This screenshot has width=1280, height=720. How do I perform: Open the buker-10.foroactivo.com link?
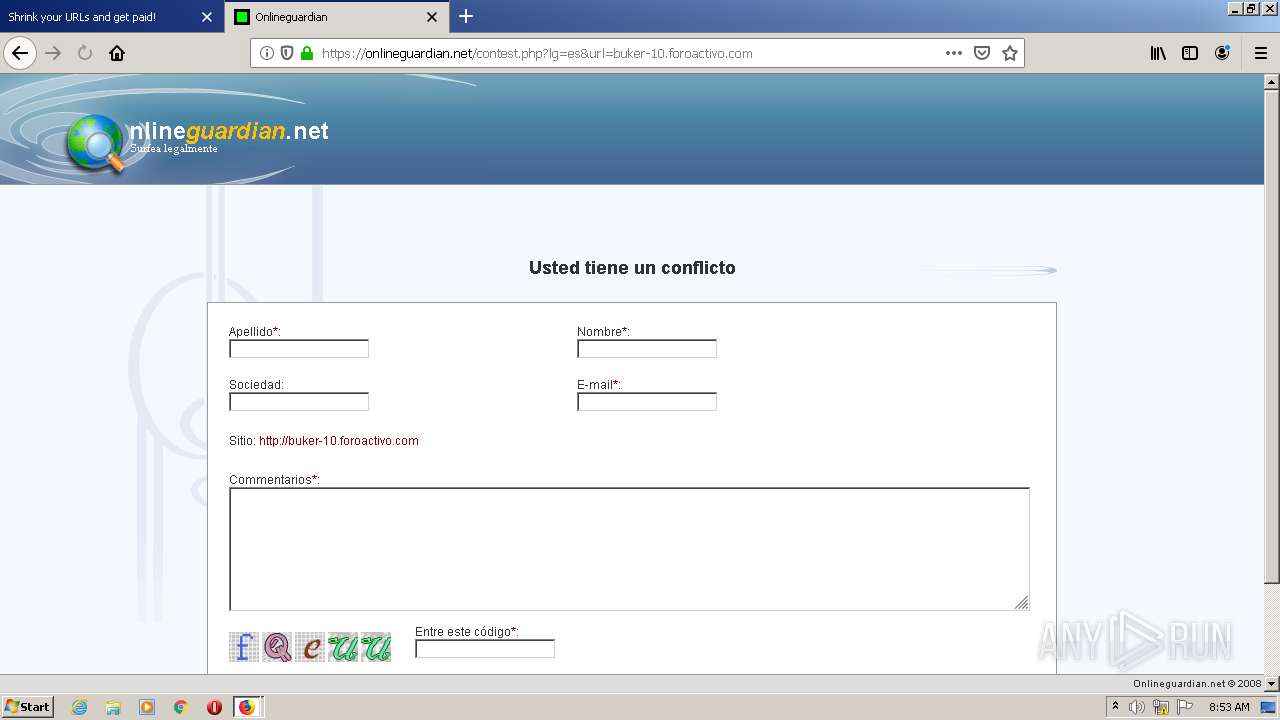tap(338, 441)
